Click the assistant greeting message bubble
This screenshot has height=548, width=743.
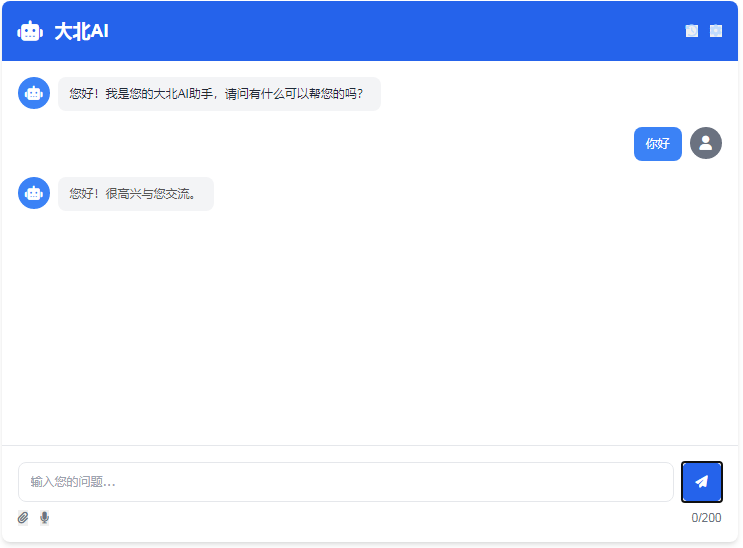point(219,94)
